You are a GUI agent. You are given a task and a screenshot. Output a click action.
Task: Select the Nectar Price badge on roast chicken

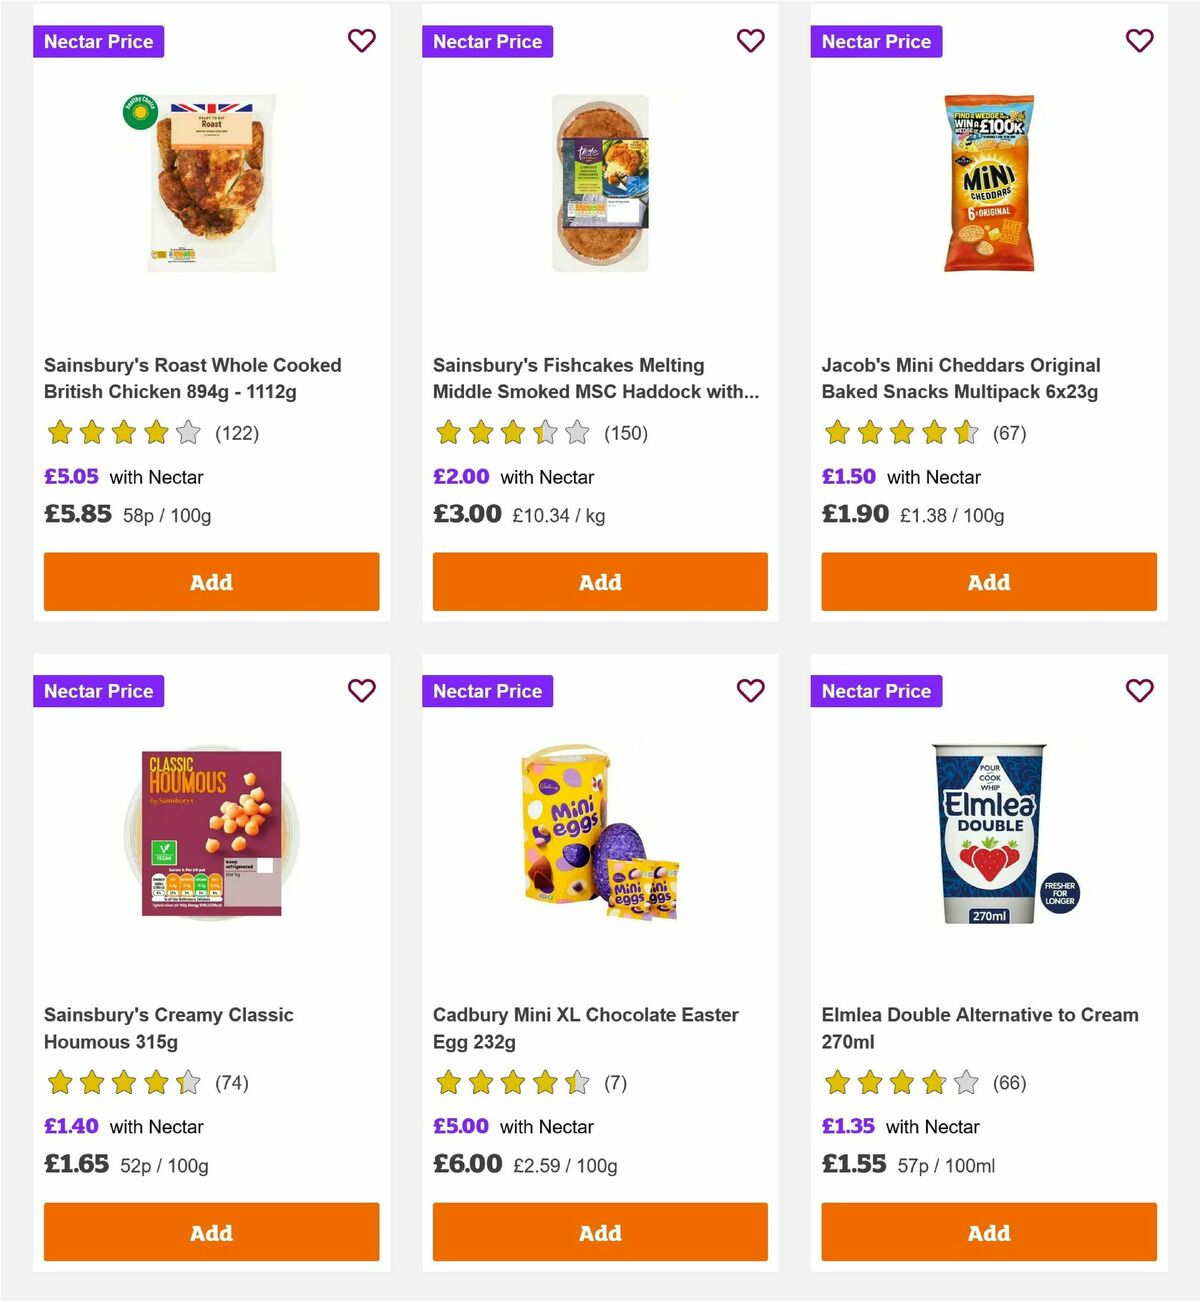point(98,41)
